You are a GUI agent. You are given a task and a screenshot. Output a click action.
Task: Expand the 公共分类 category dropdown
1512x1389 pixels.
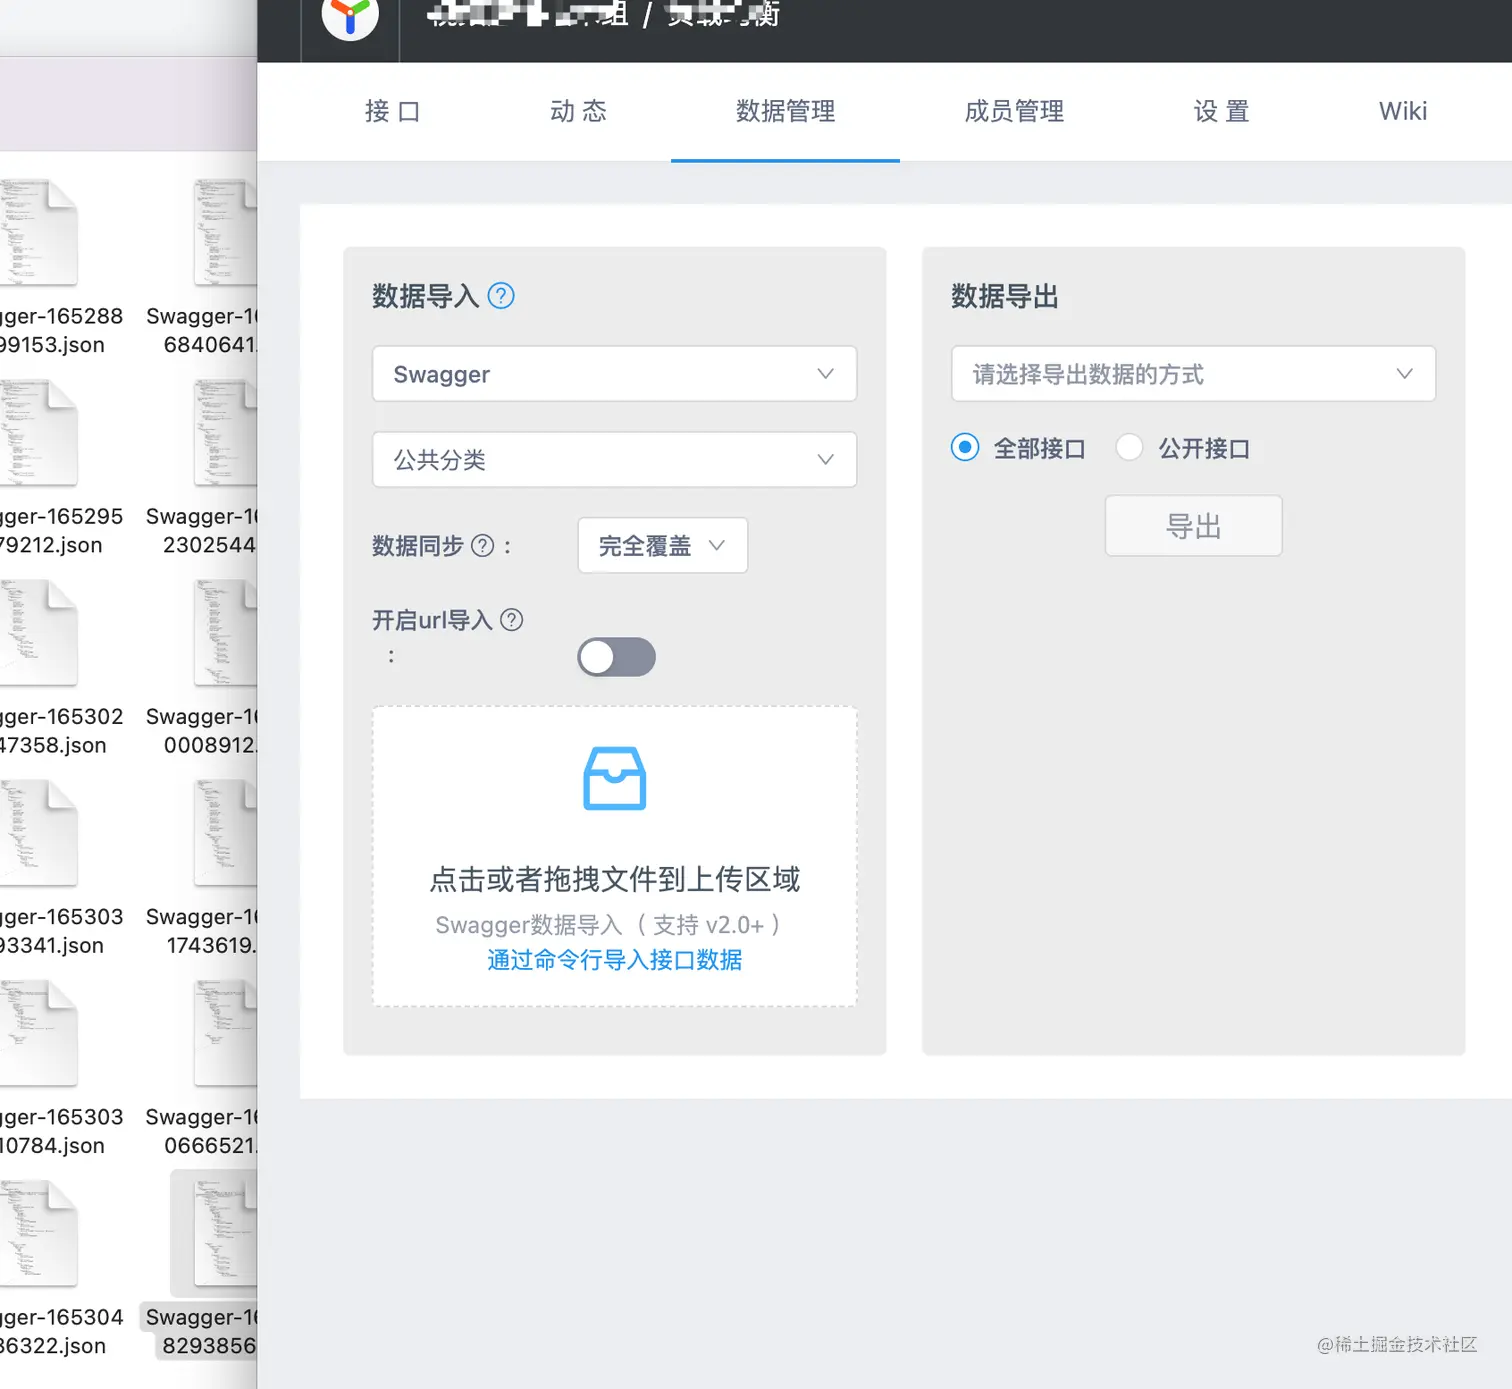pos(614,460)
